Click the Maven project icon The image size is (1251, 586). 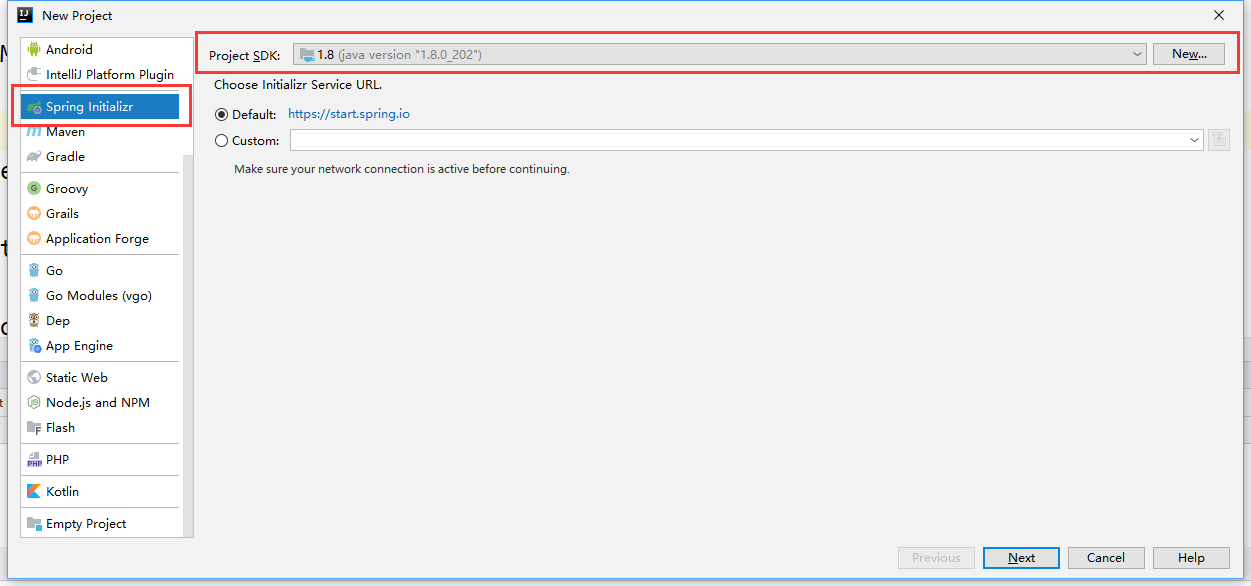(x=34, y=131)
